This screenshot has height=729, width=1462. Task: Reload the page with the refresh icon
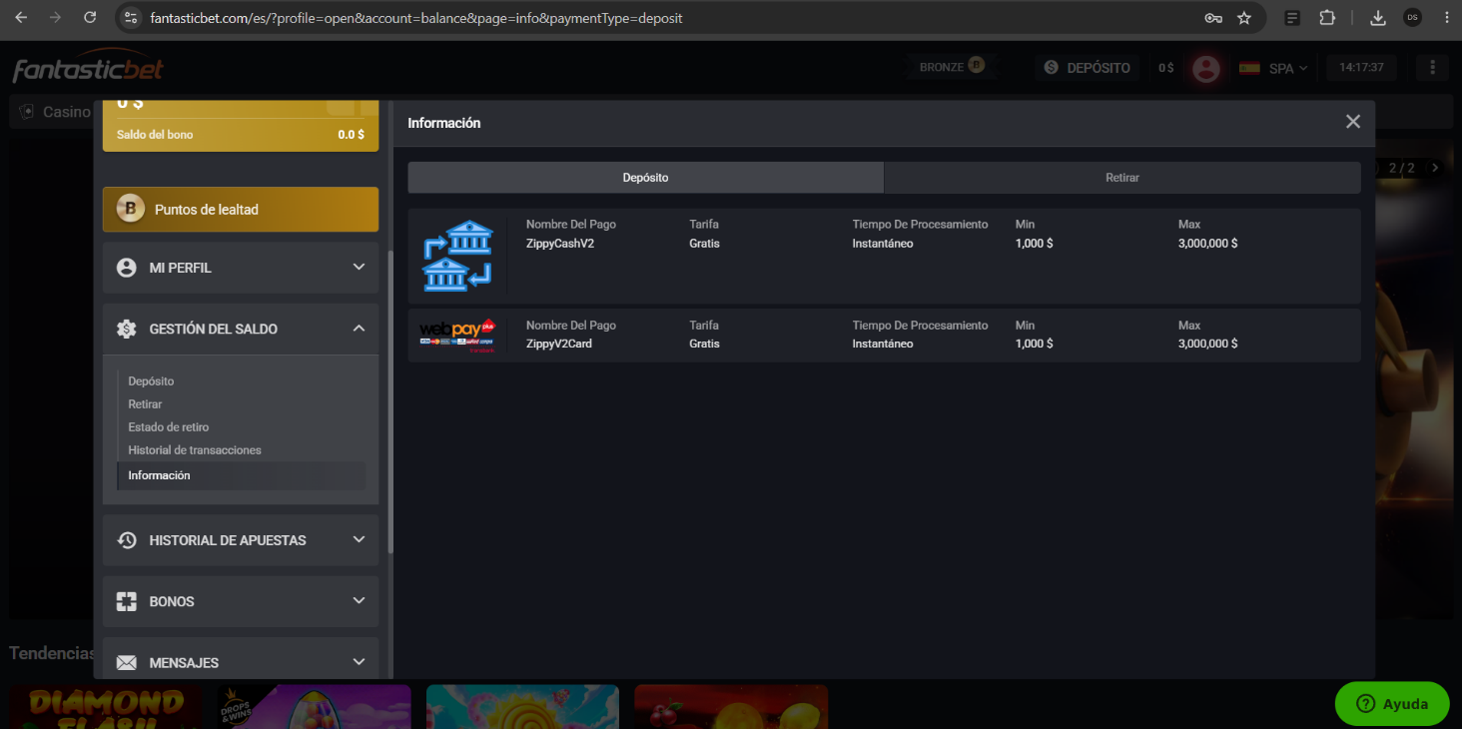(x=90, y=18)
